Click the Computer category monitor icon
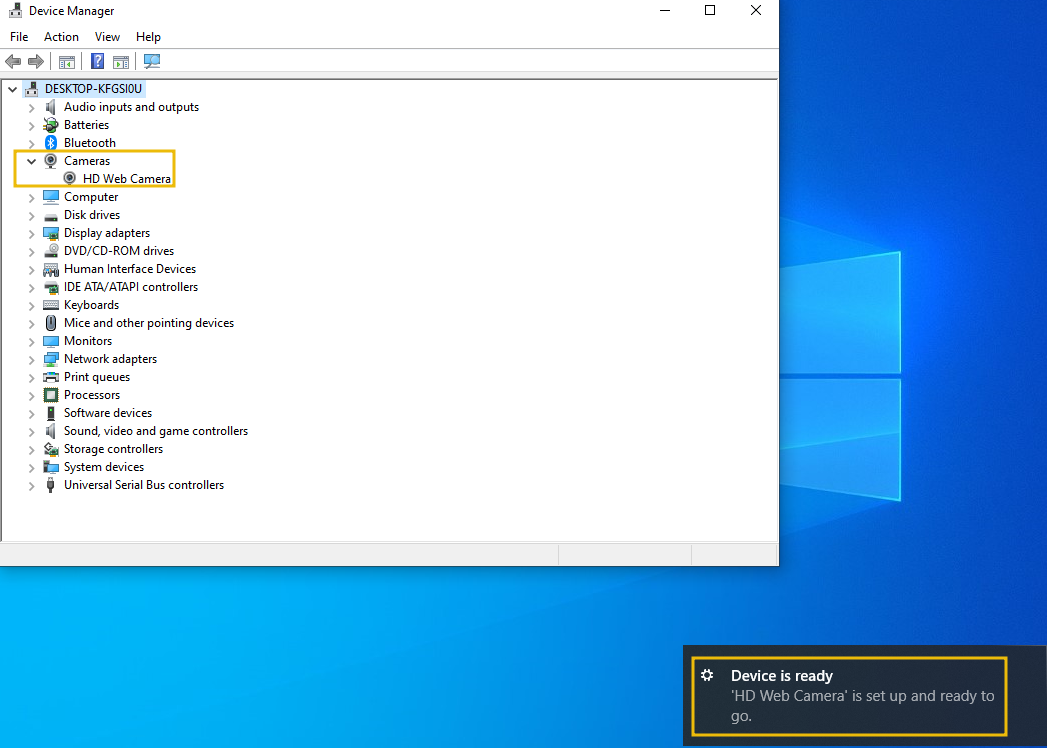 (x=51, y=197)
